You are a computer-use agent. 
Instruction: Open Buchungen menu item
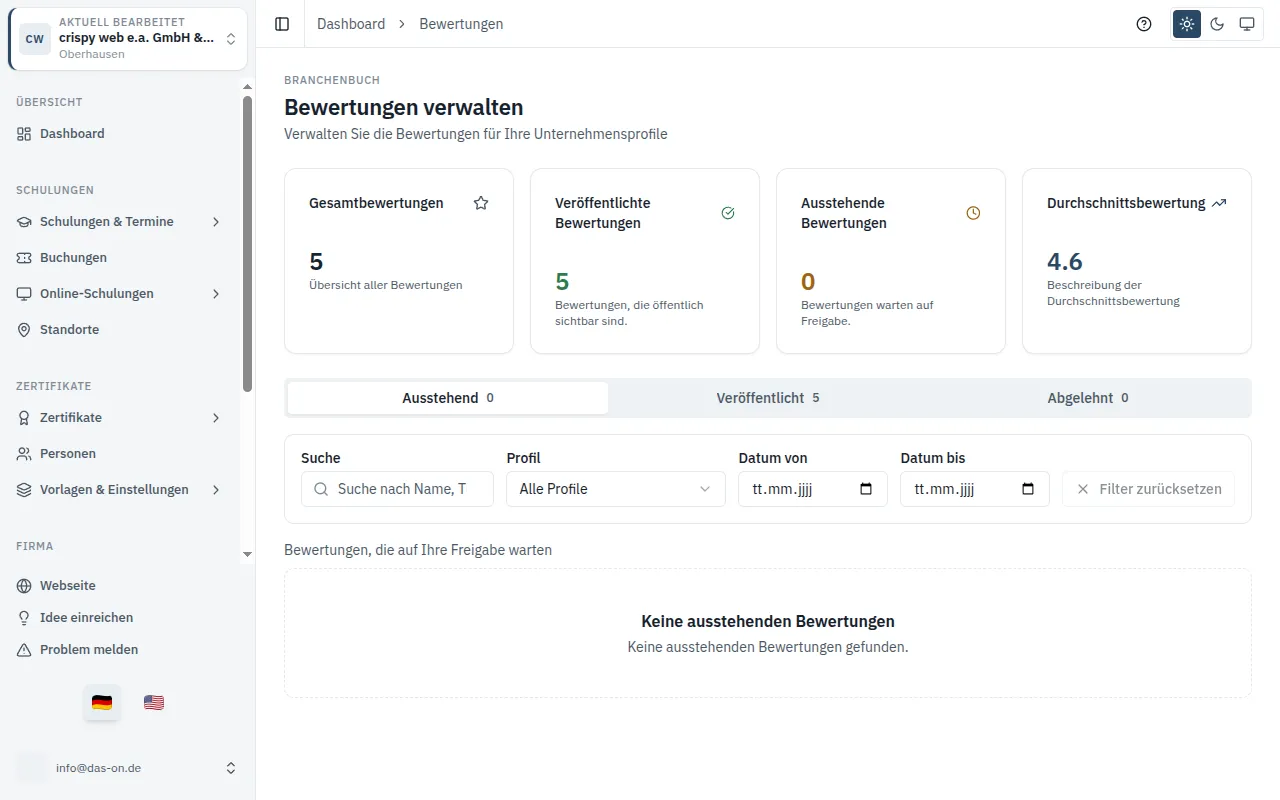tap(120, 258)
